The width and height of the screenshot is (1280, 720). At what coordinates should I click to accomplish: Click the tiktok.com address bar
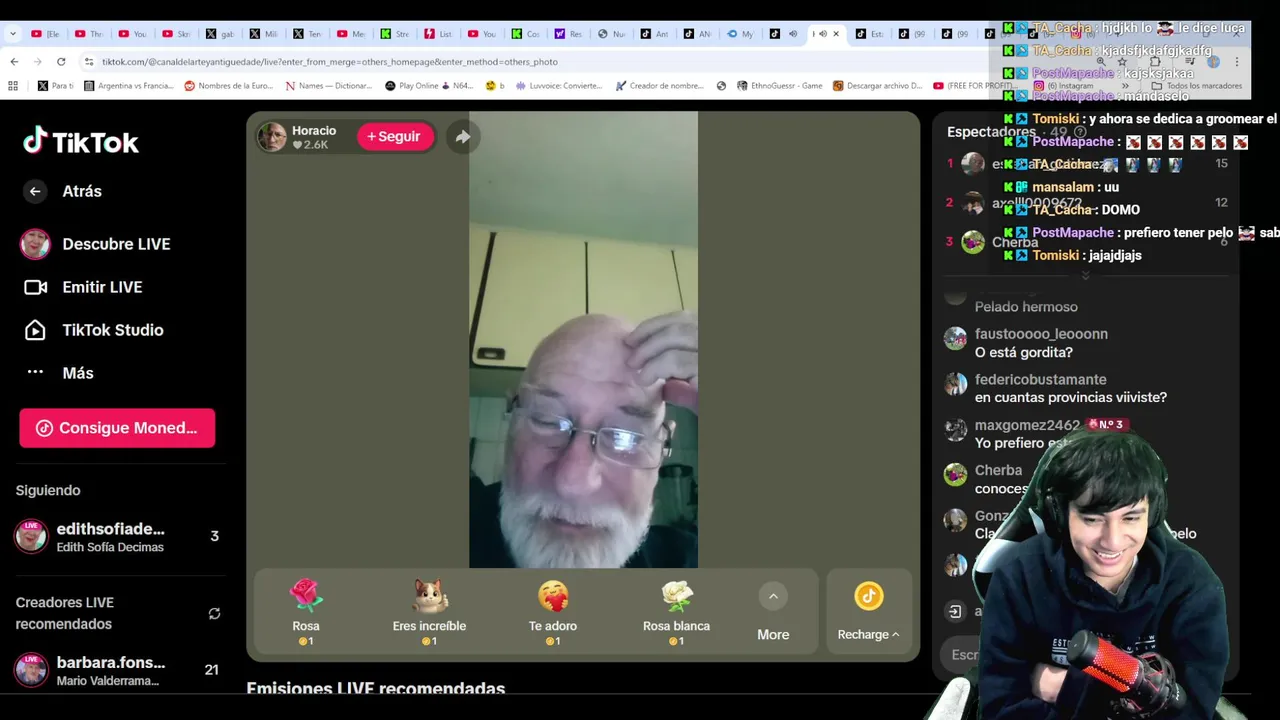330,62
